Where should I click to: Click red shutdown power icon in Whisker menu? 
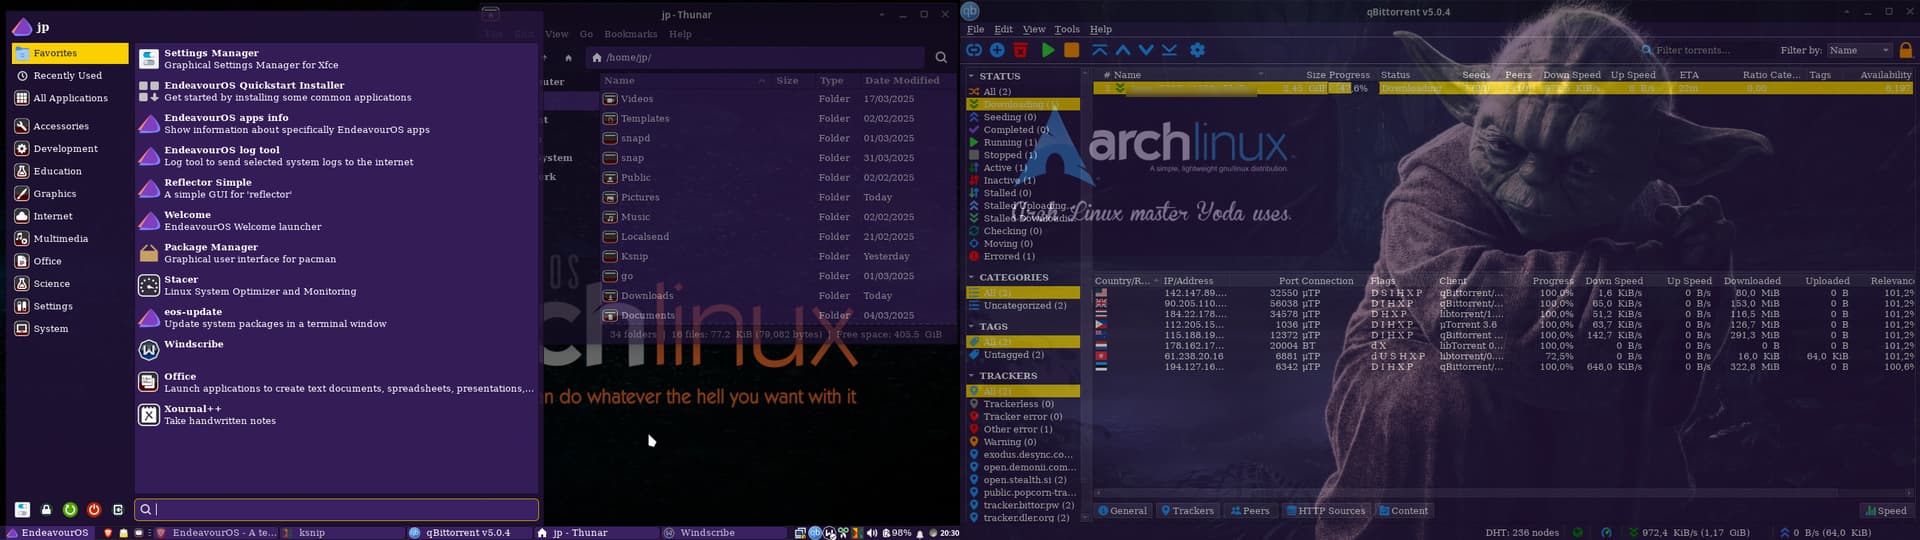point(94,510)
